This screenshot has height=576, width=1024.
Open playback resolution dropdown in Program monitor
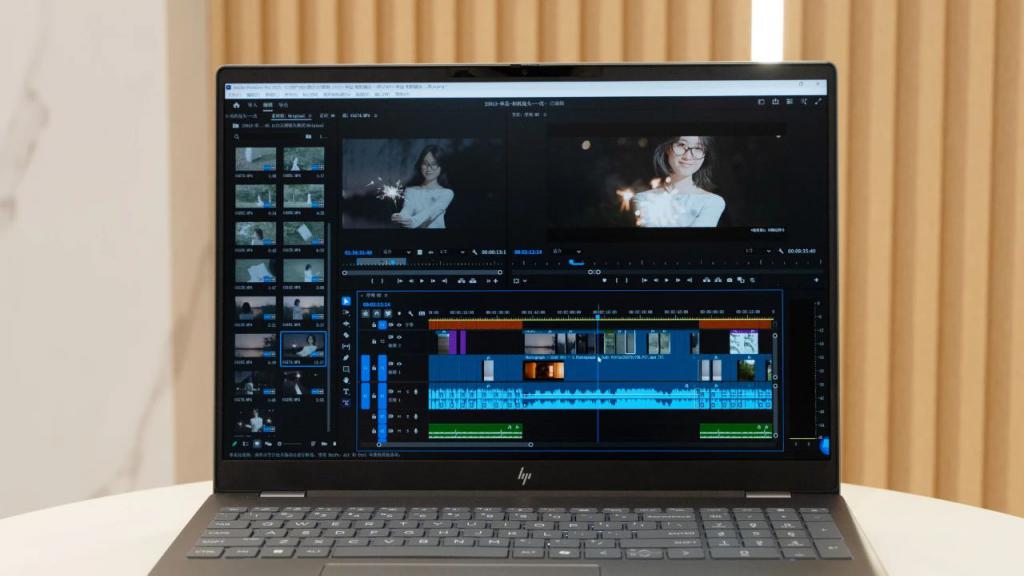(x=758, y=251)
